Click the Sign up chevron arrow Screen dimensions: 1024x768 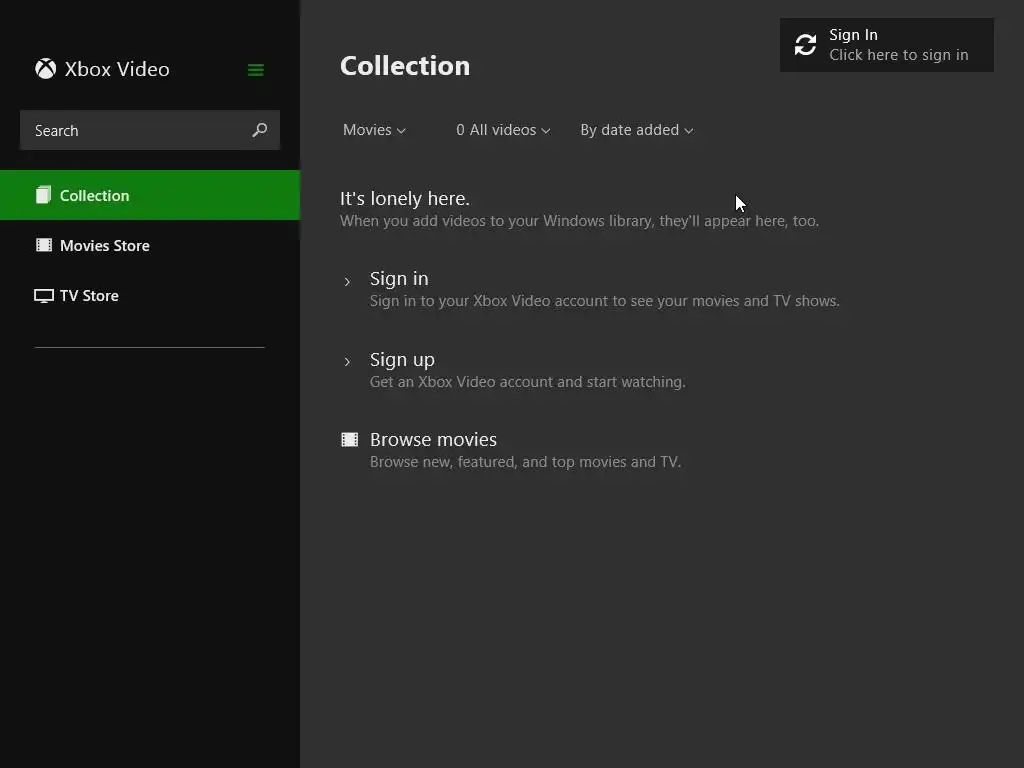(347, 361)
